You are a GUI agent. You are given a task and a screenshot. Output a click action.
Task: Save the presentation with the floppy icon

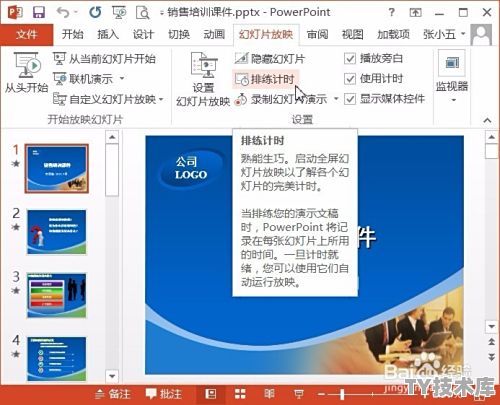[39, 13]
